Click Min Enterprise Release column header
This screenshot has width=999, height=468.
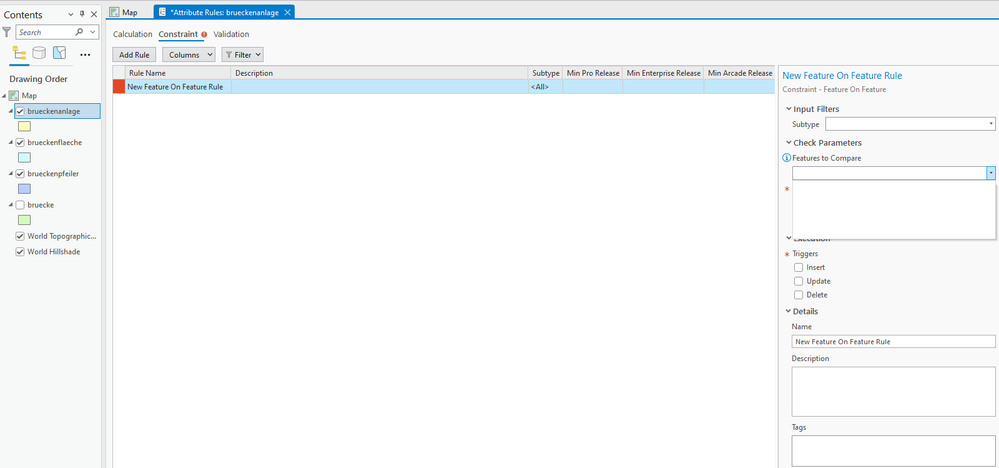tap(663, 73)
